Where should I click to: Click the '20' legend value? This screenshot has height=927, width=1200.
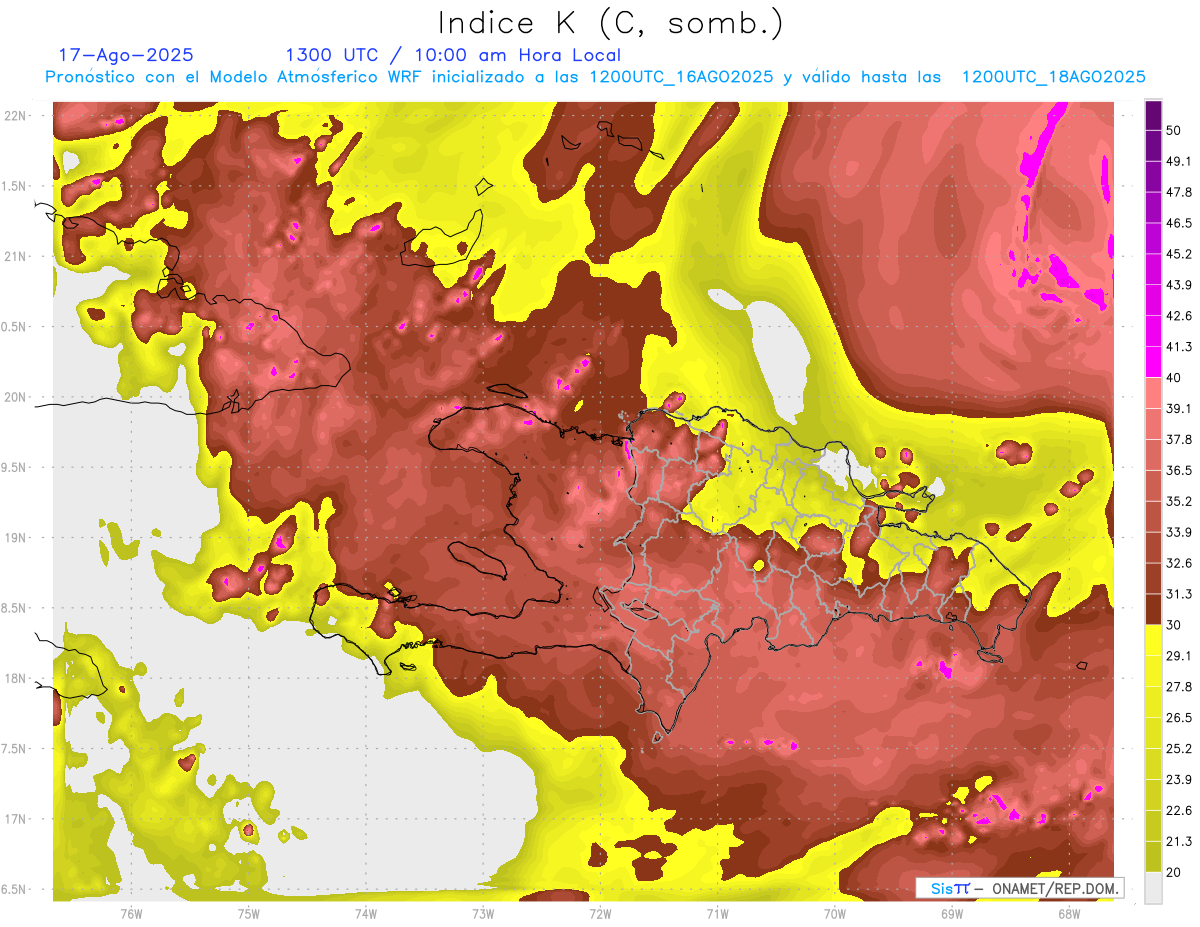click(x=1175, y=872)
